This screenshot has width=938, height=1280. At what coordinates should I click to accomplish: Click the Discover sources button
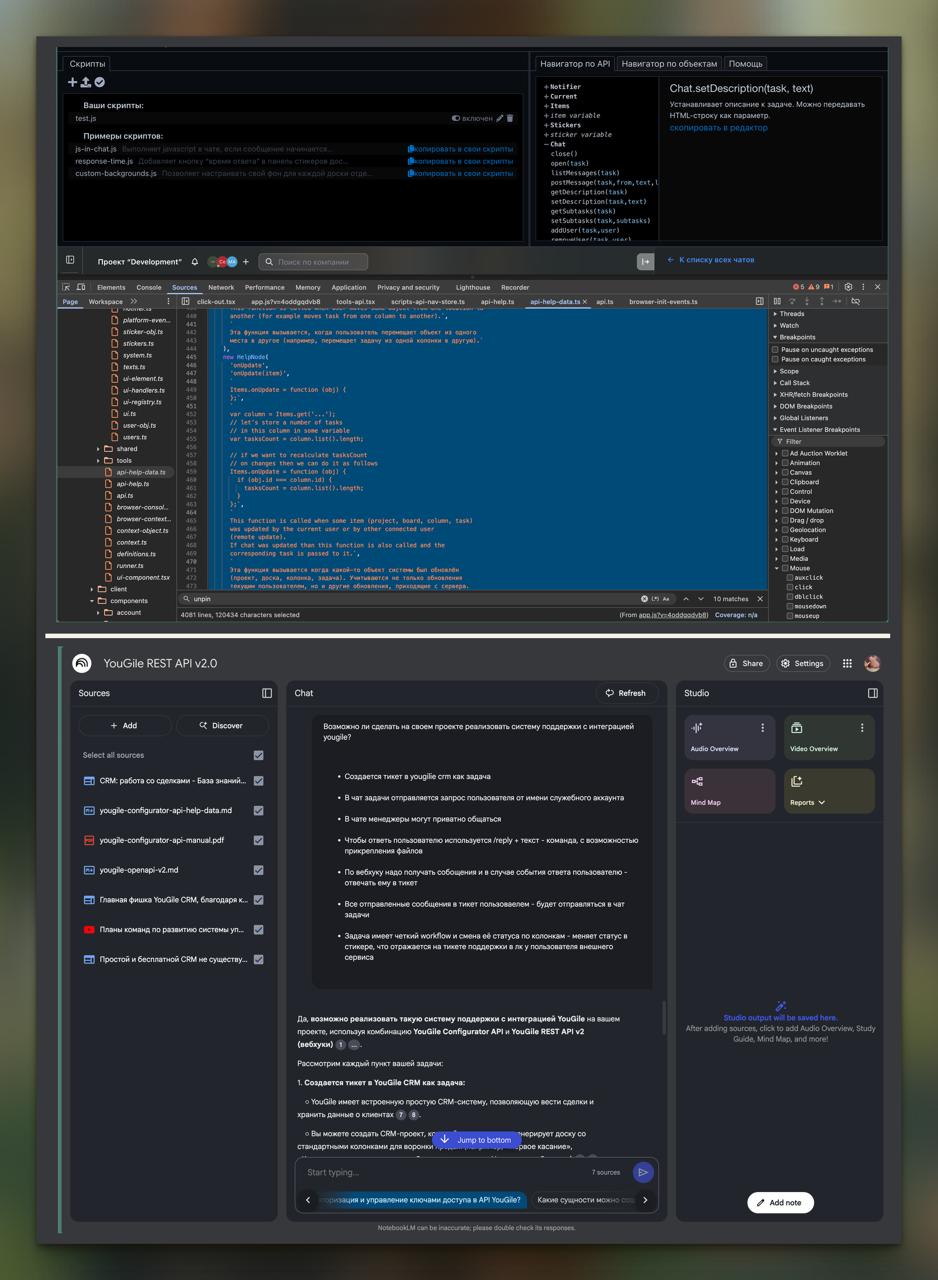[221, 726]
